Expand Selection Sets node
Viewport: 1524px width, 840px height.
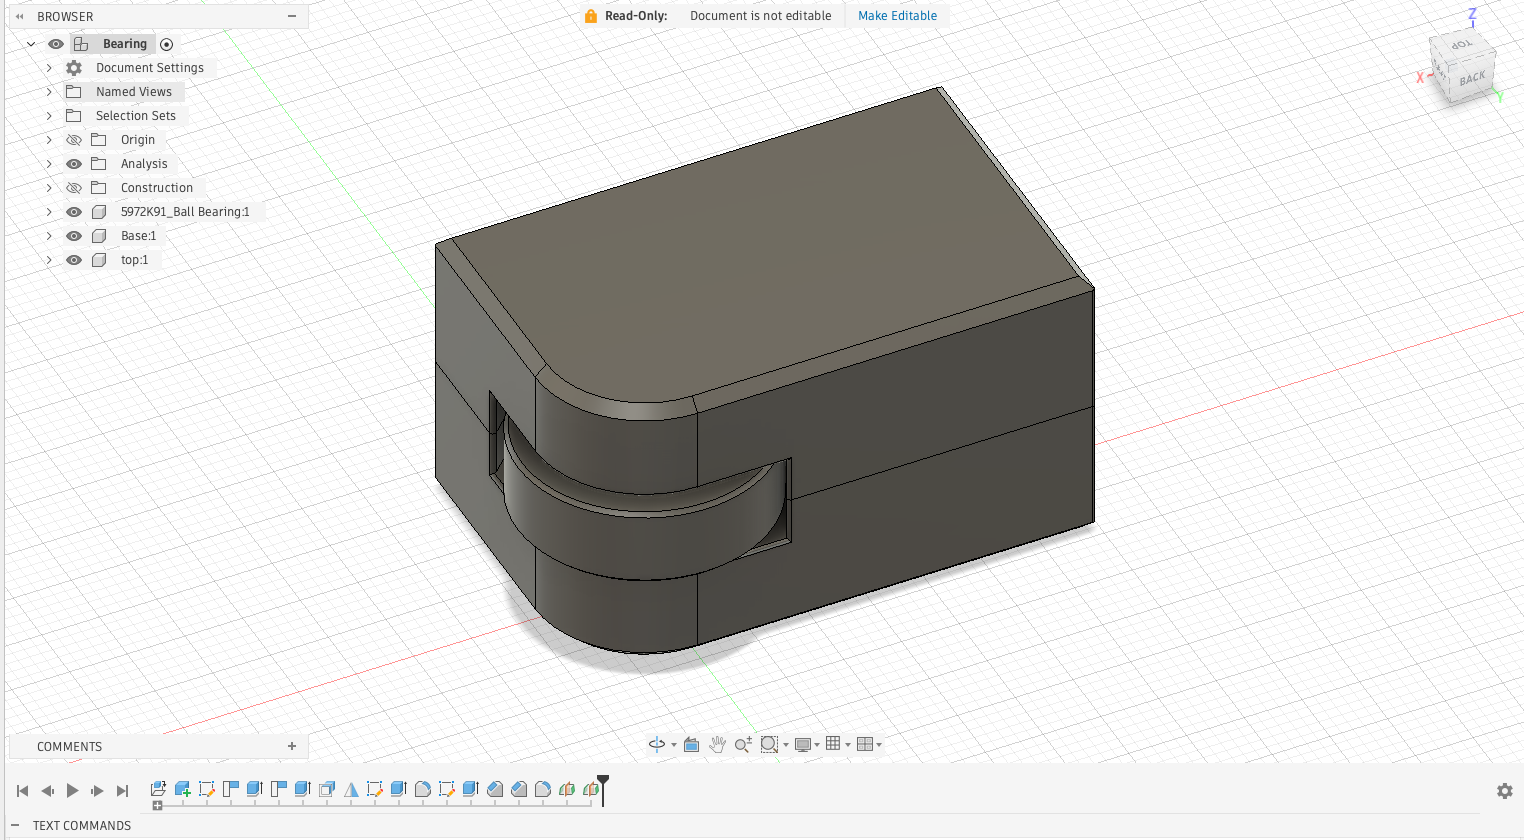(49, 116)
